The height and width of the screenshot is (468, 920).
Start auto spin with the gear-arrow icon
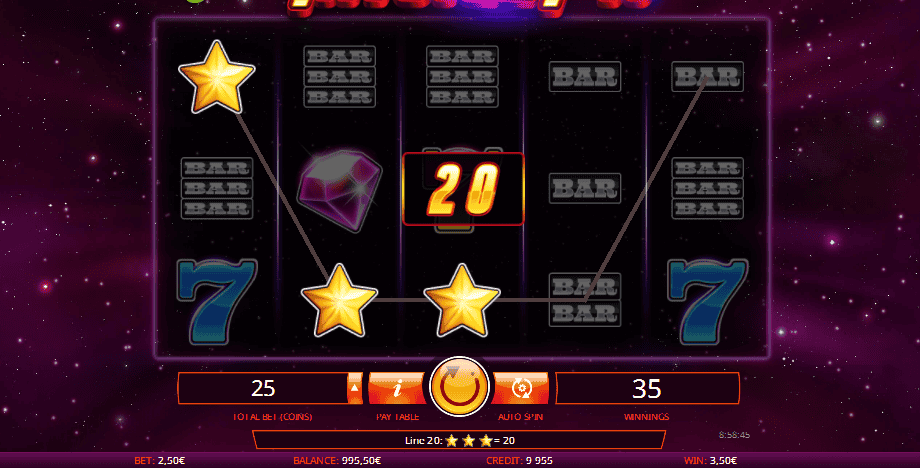522,388
